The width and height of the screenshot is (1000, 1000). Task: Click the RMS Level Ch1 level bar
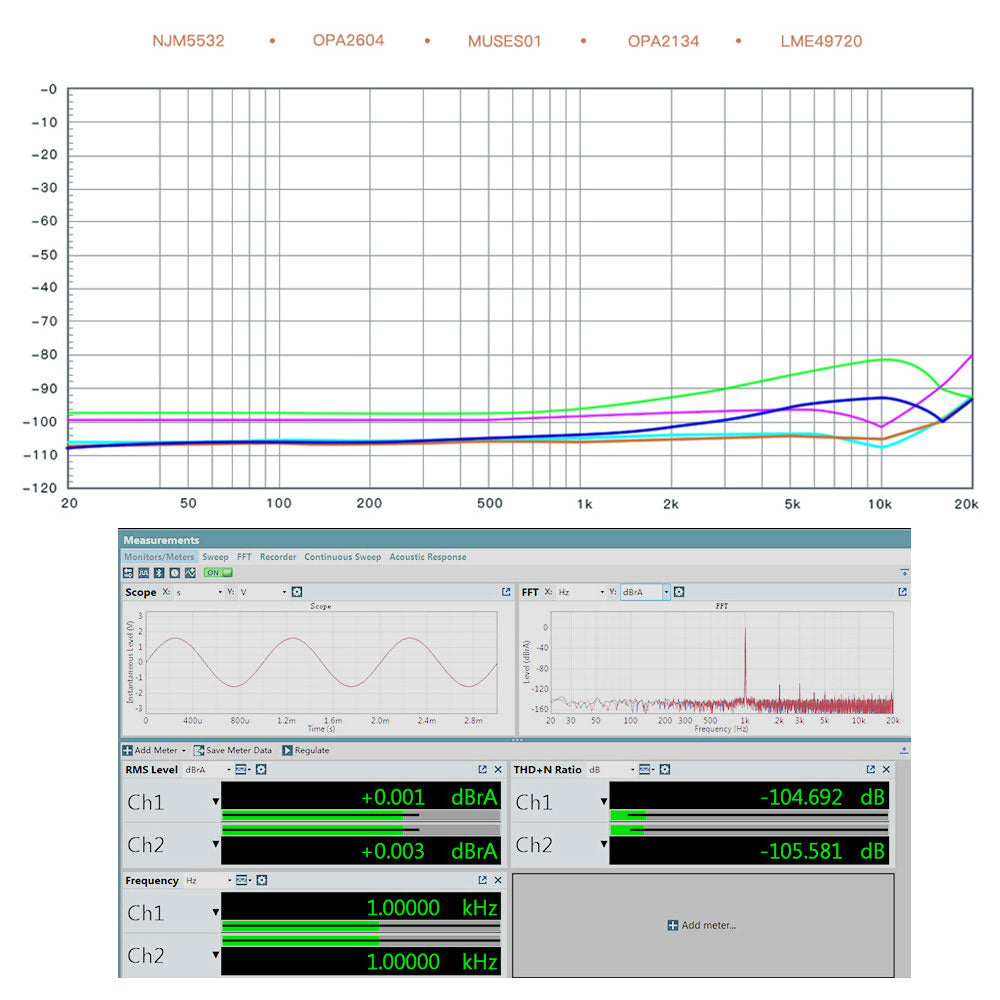pyautogui.click(x=360, y=815)
